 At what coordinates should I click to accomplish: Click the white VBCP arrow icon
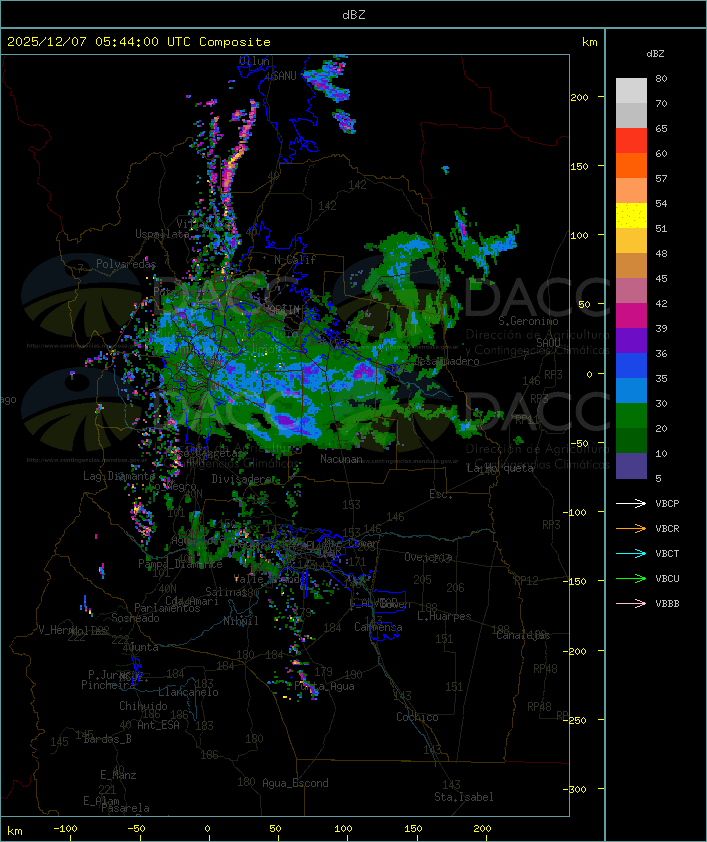631,503
